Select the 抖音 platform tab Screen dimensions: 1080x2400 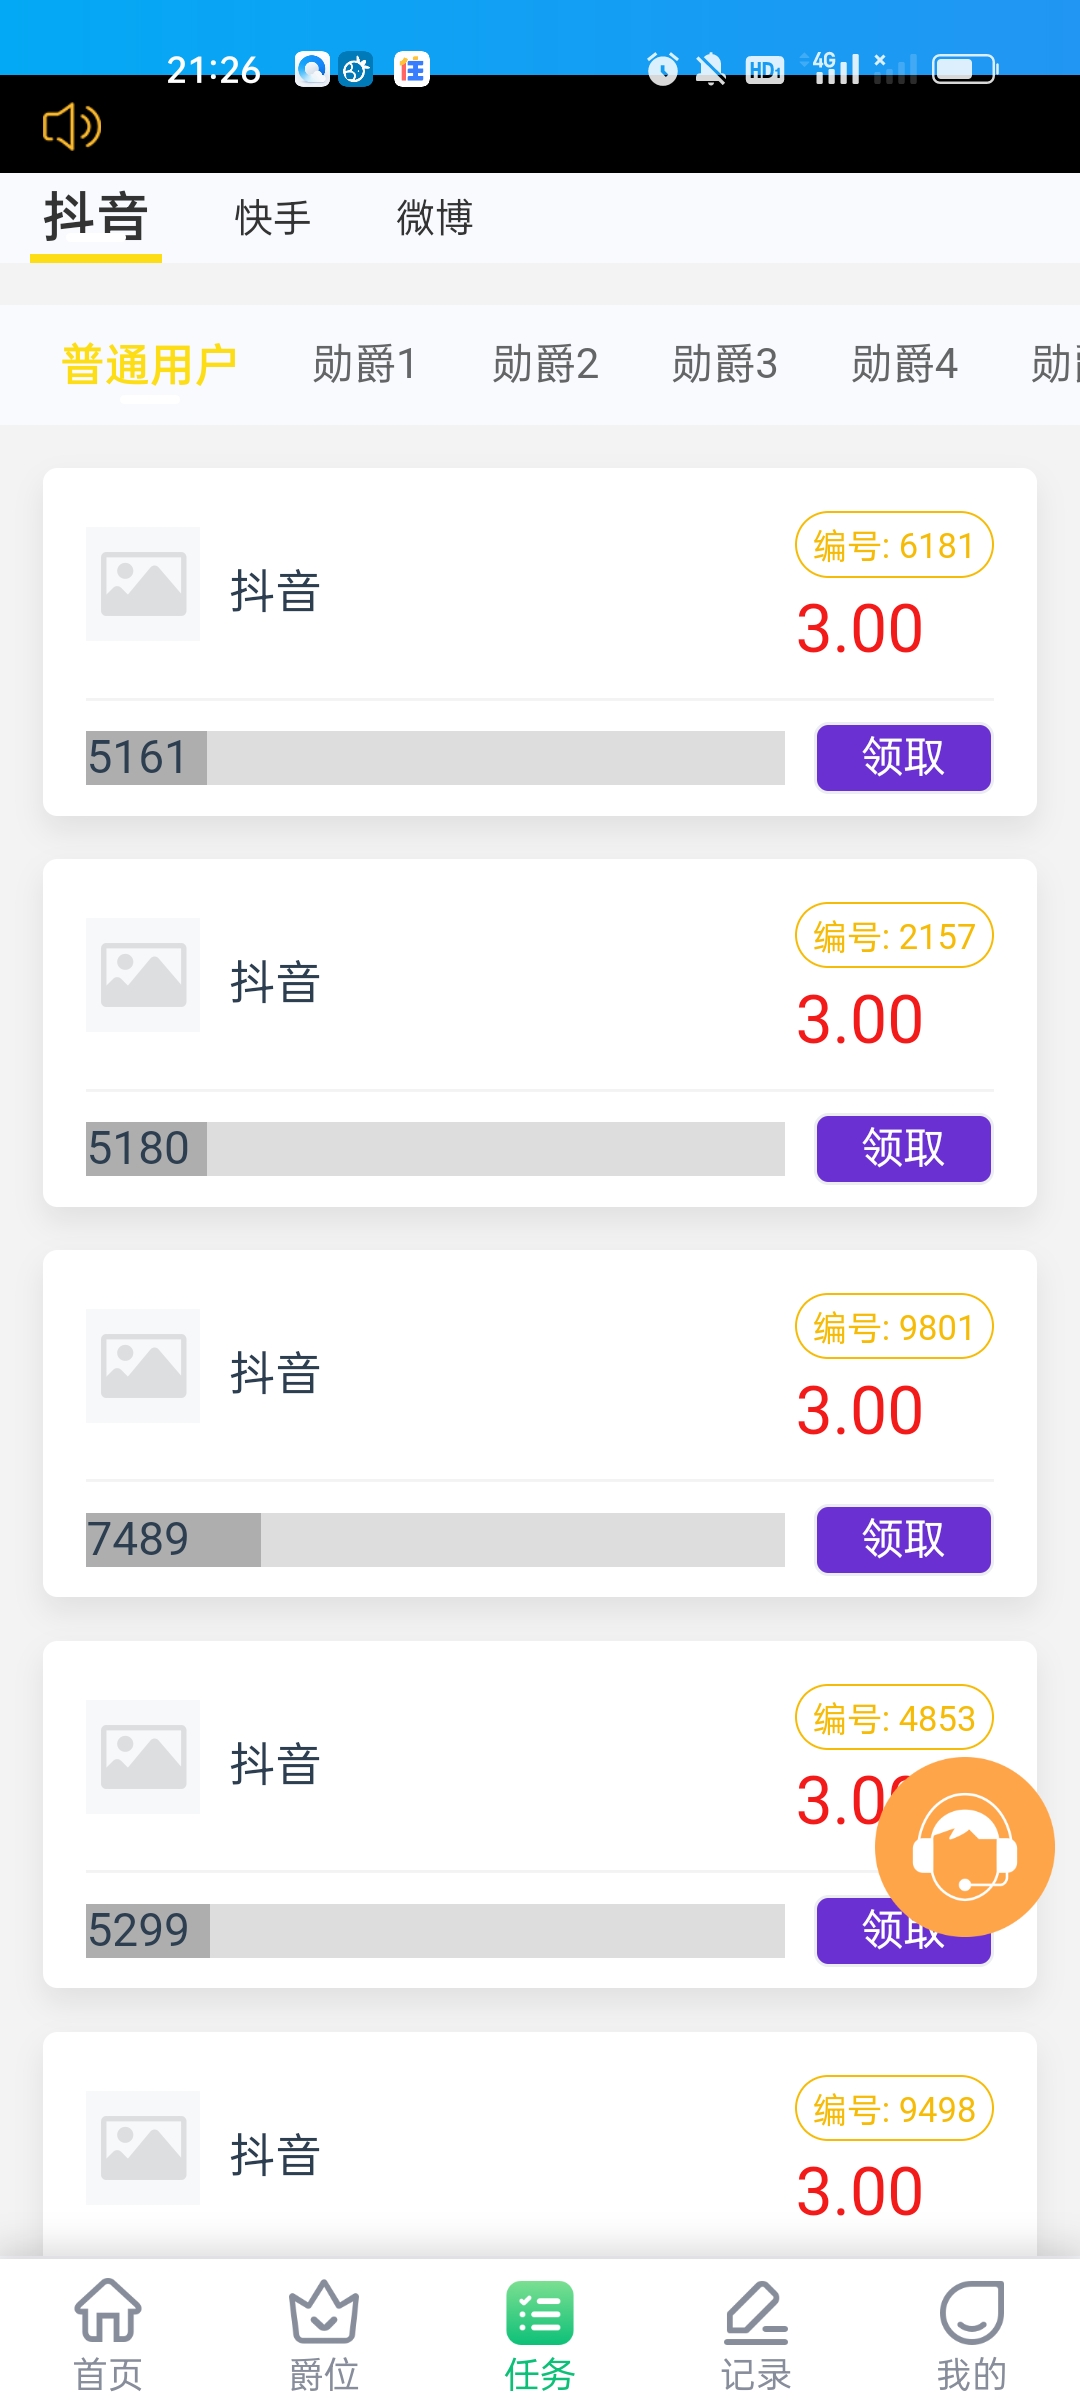(x=96, y=218)
